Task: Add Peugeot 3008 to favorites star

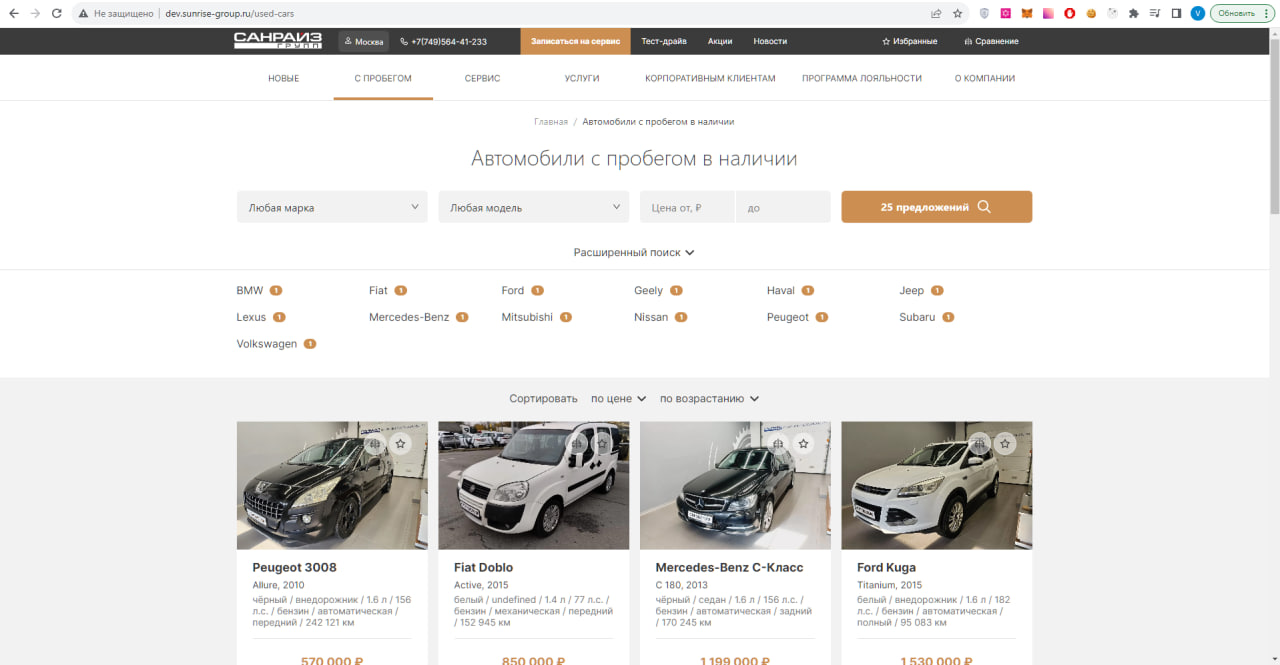Action: pyautogui.click(x=400, y=443)
